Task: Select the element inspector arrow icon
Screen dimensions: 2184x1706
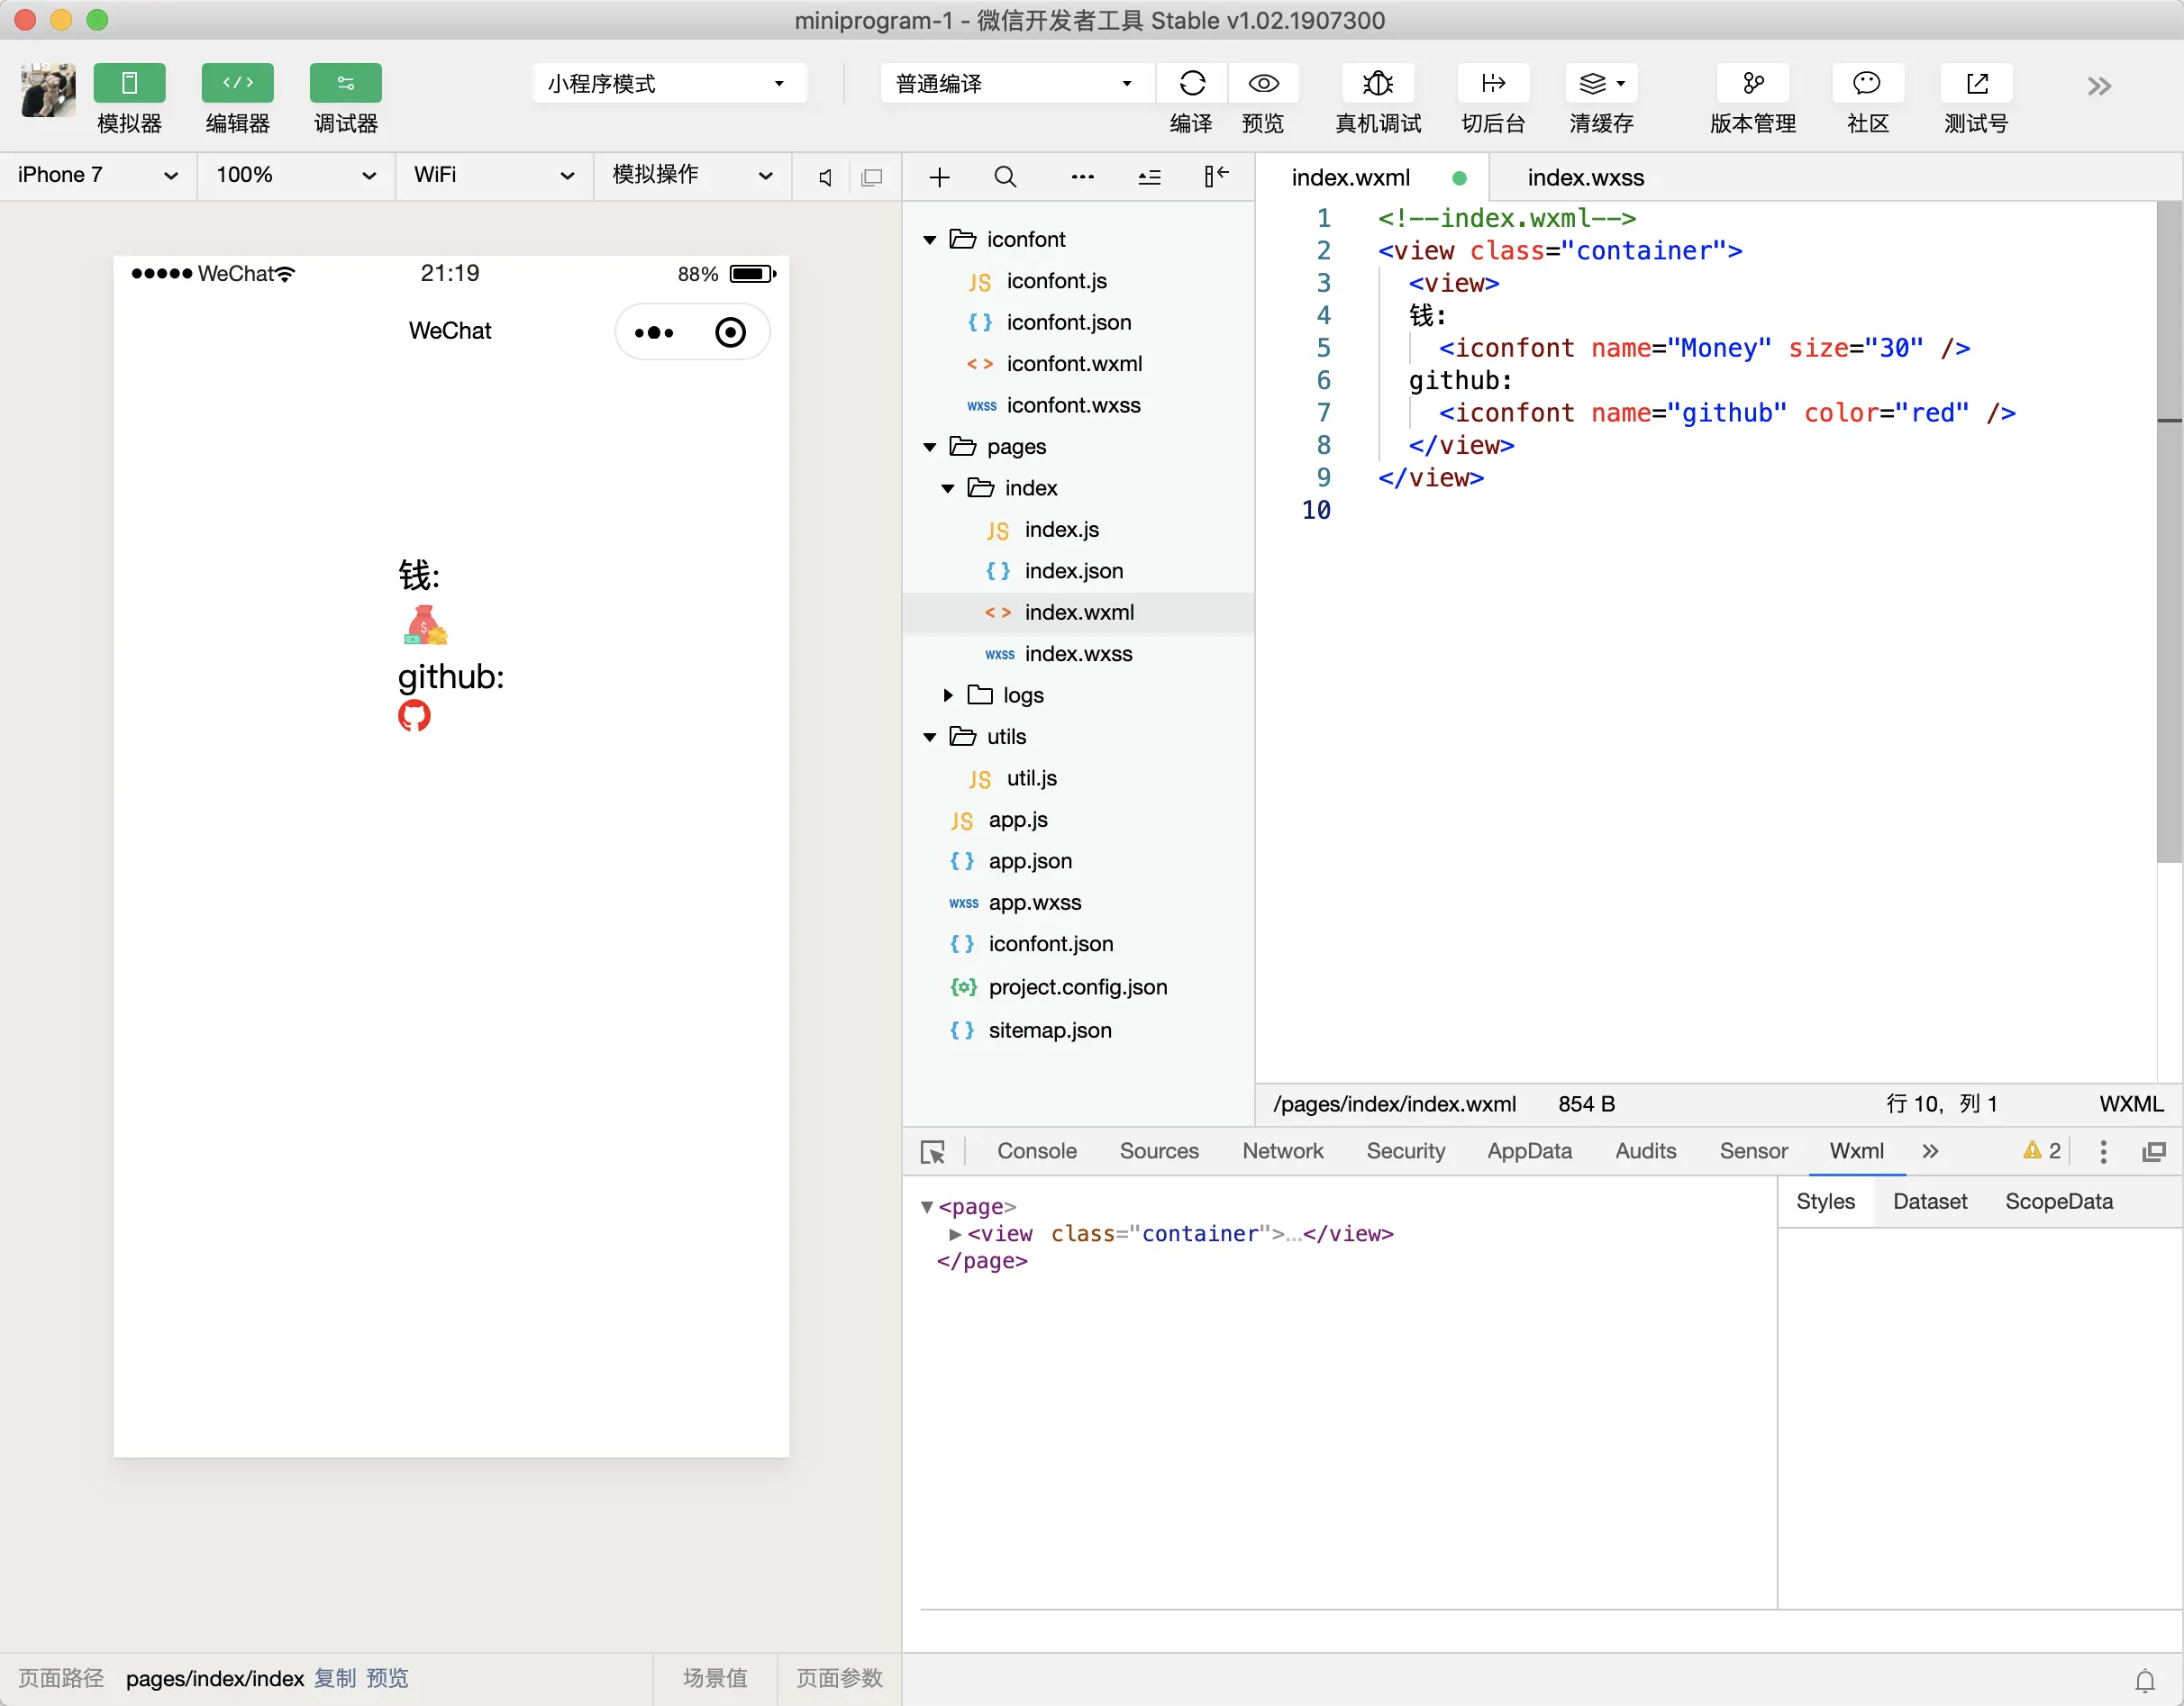Action: point(932,1152)
